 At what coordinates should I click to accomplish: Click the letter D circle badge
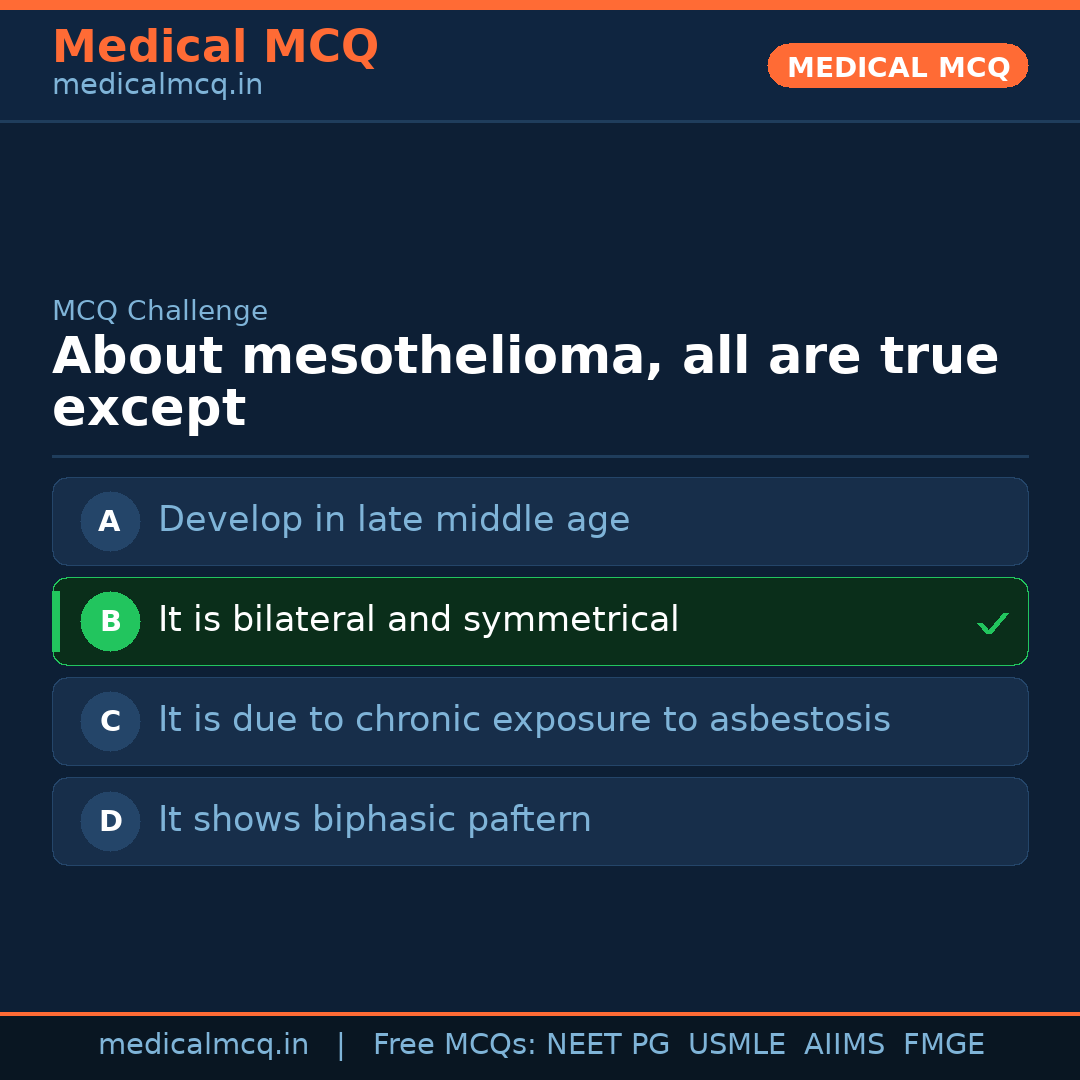(x=110, y=821)
